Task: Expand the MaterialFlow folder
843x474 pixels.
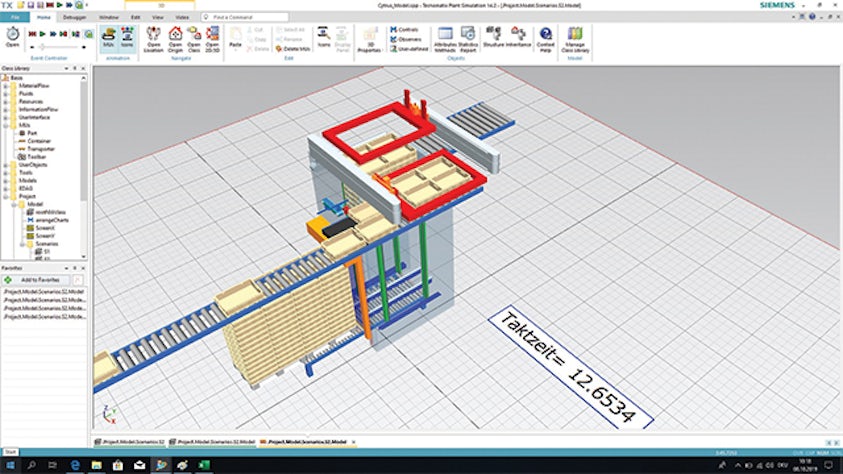Action: point(5,86)
